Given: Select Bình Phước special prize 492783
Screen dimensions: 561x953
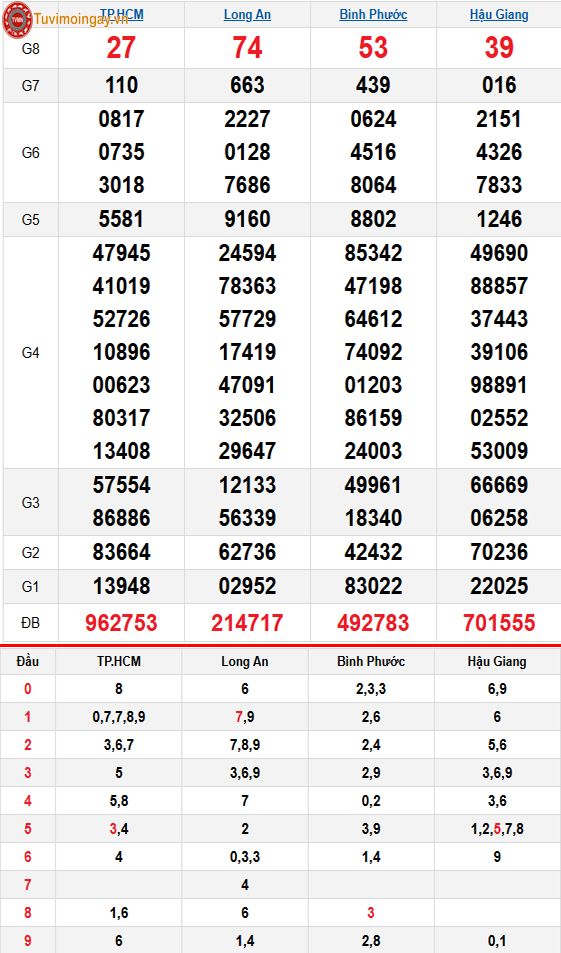Looking at the screenshot, I should click(373, 623).
